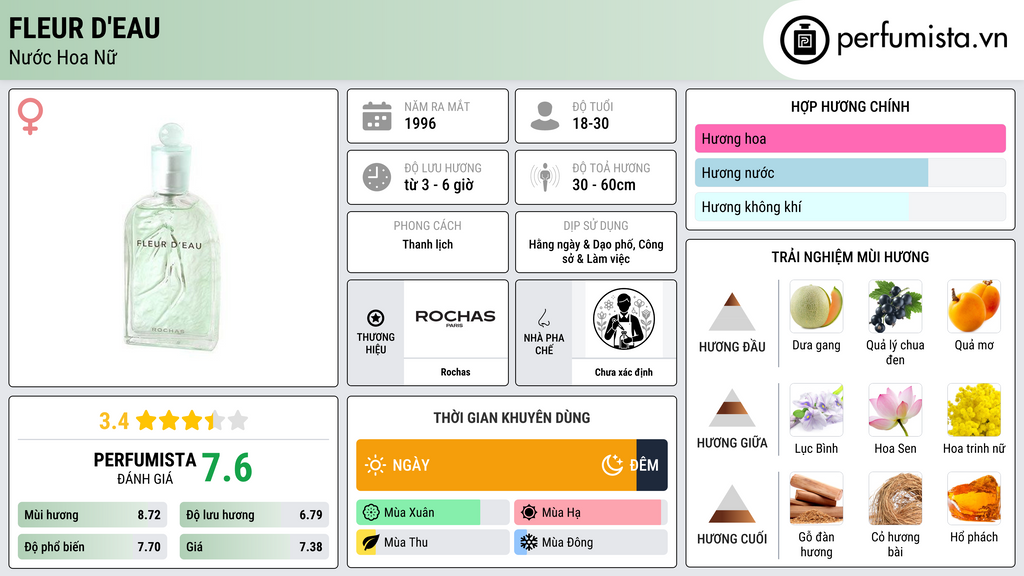Click the pink Hương hoa accord bar
This screenshot has width=1024, height=576.
(850, 138)
